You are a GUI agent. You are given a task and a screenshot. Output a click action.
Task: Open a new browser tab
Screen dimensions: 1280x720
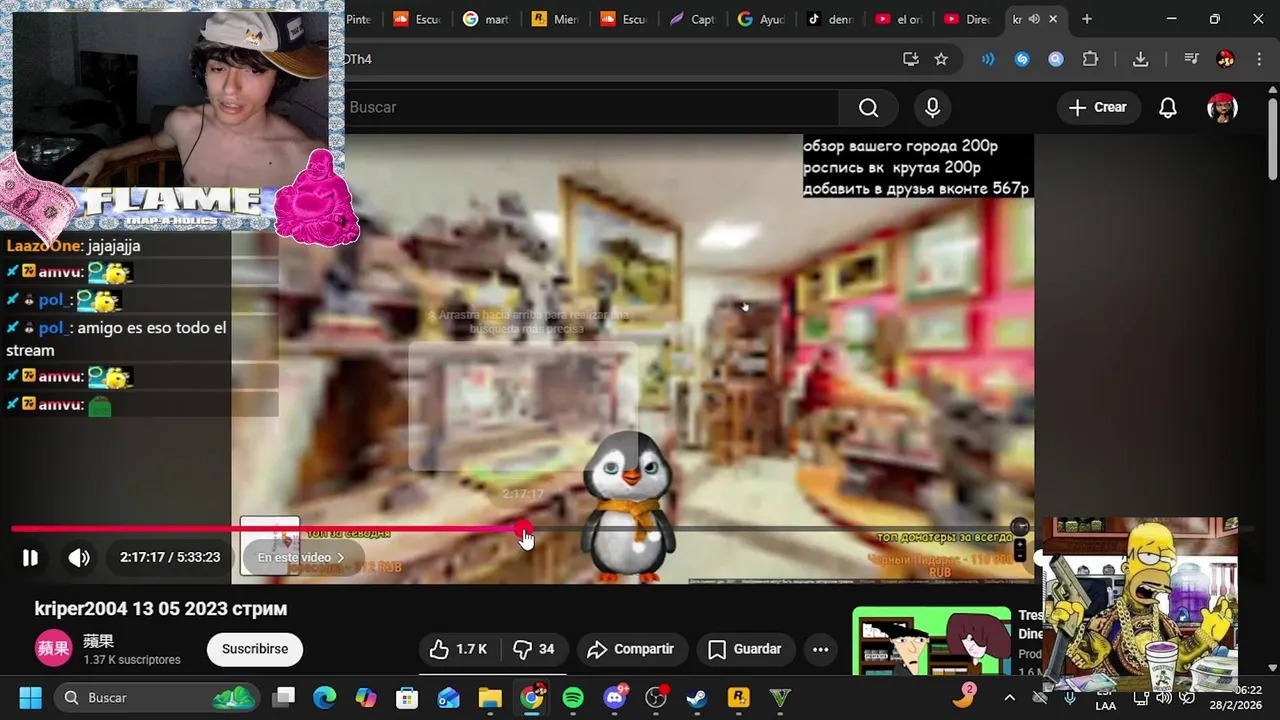pyautogui.click(x=1087, y=19)
